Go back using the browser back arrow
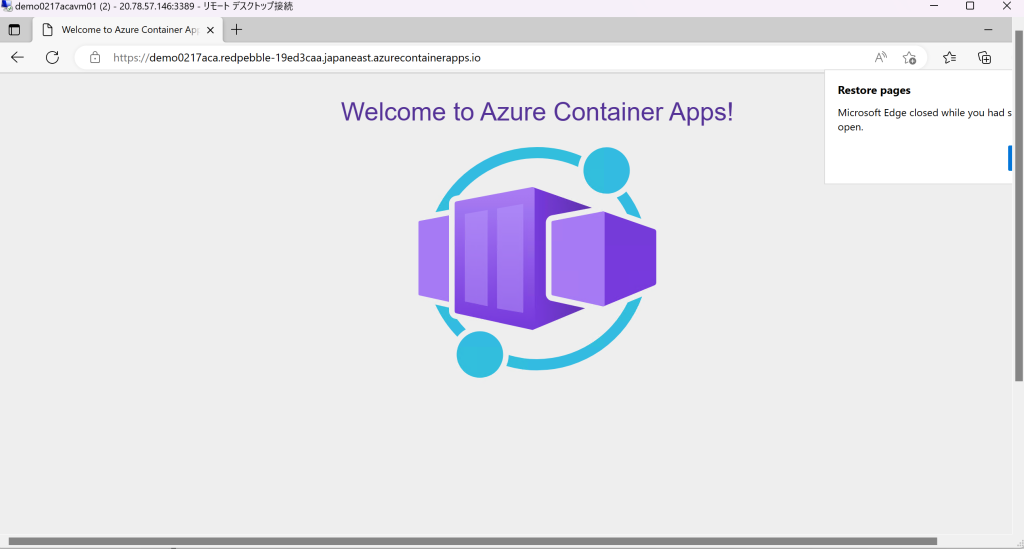The image size is (1024, 549). point(18,57)
